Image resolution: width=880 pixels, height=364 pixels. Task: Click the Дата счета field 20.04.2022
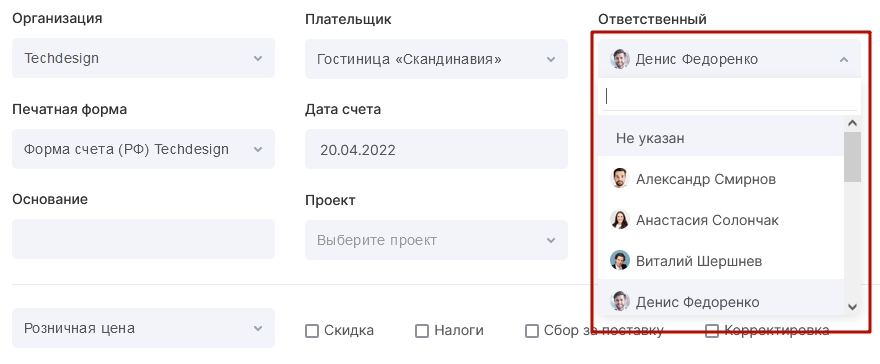click(436, 149)
